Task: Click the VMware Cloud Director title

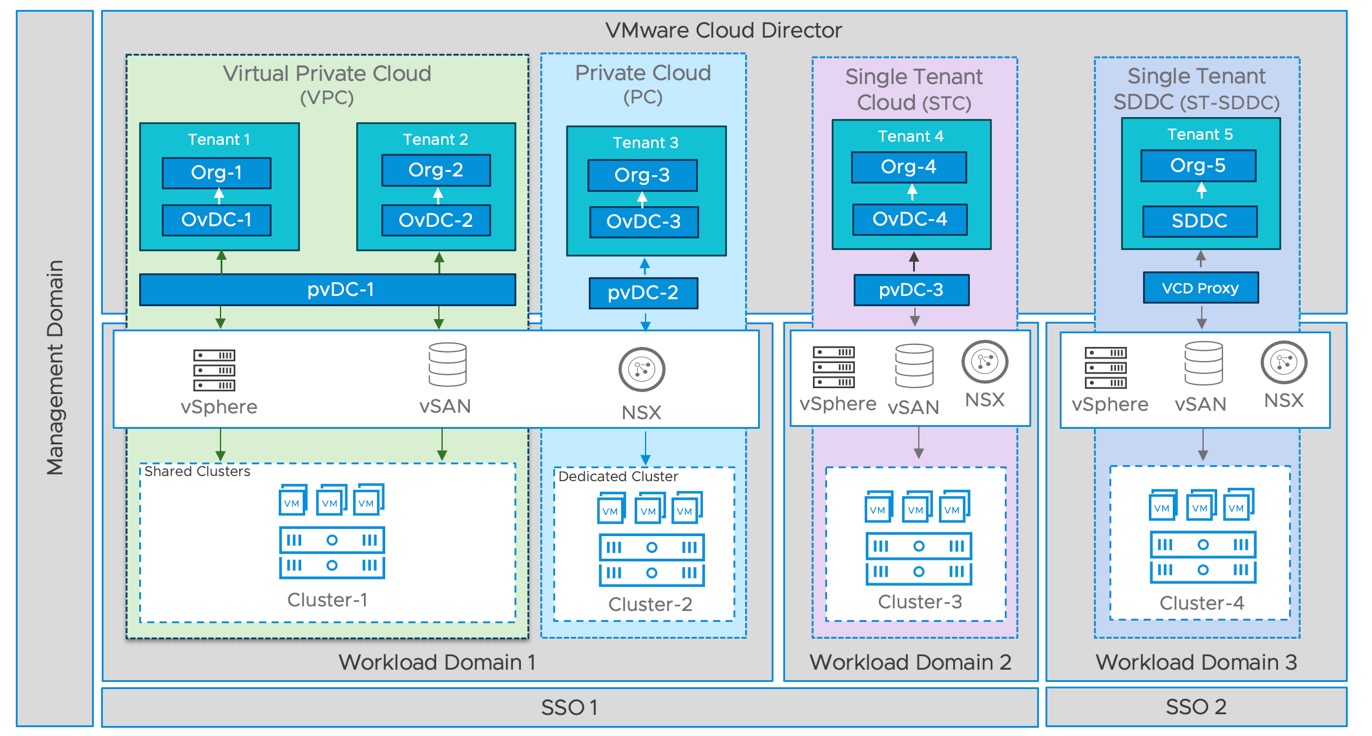Action: (724, 30)
